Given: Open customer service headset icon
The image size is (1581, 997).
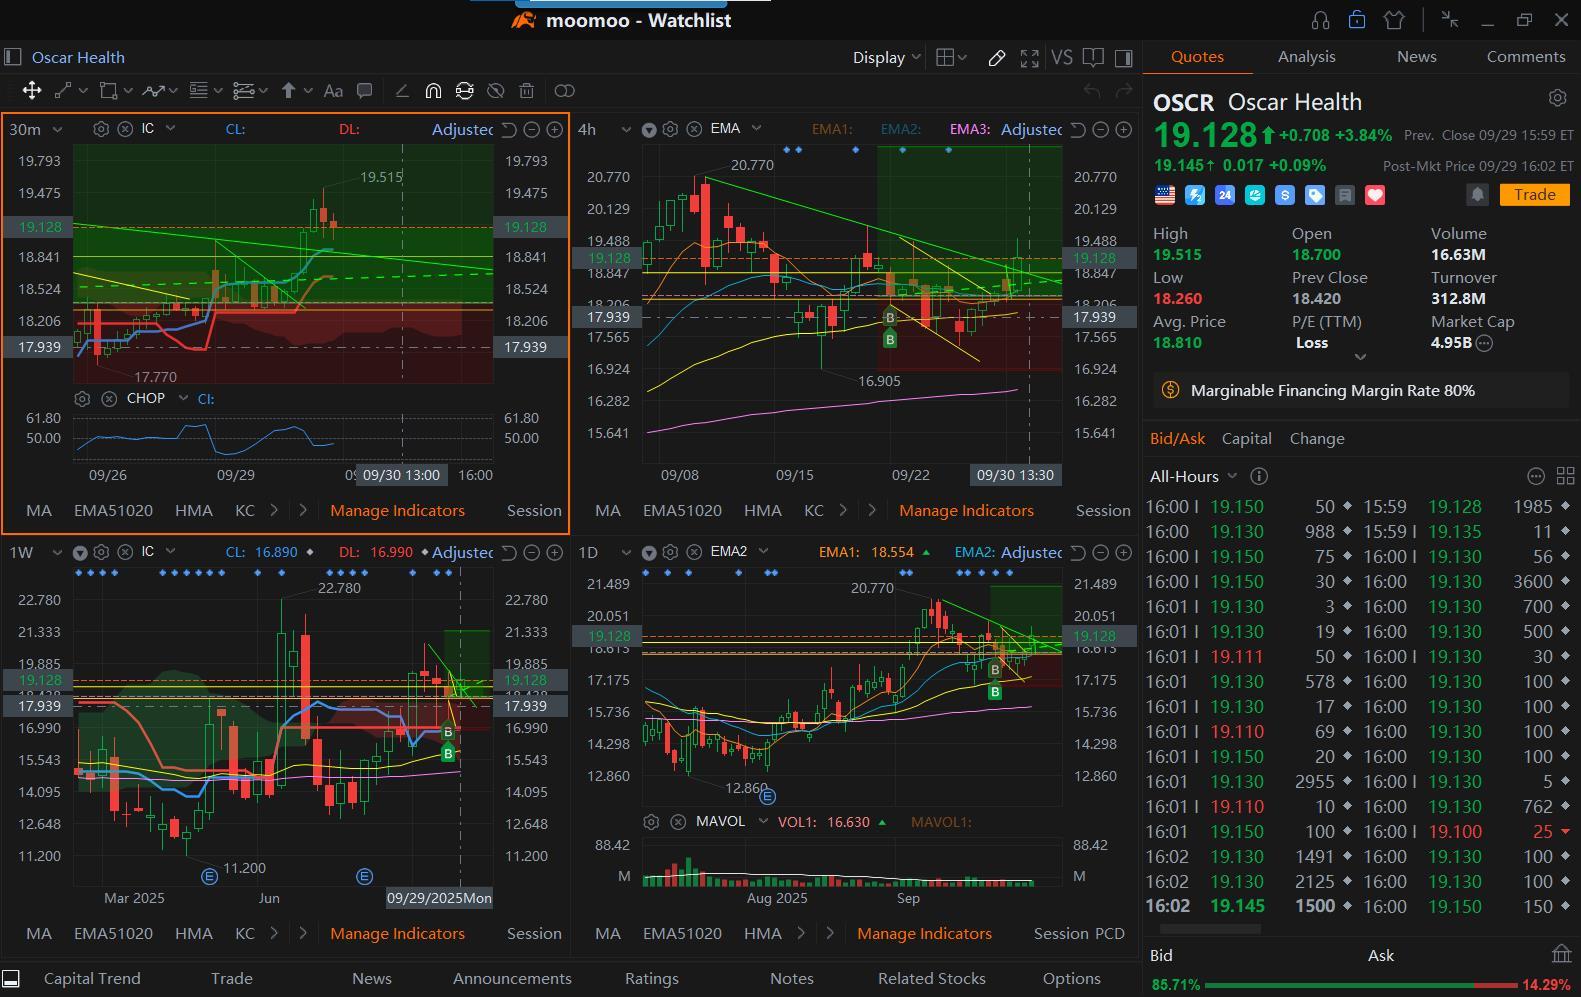Looking at the screenshot, I should pyautogui.click(x=1320, y=20).
